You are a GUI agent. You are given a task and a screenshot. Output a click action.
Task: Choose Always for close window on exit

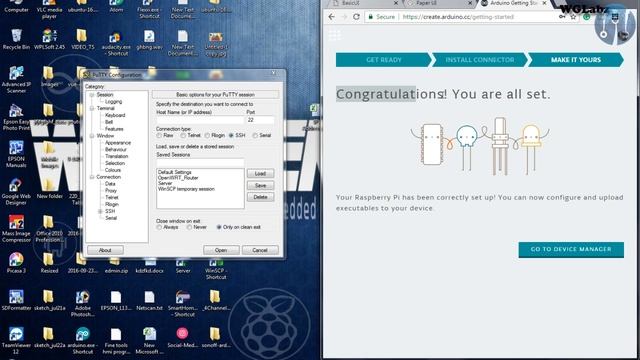[159, 227]
